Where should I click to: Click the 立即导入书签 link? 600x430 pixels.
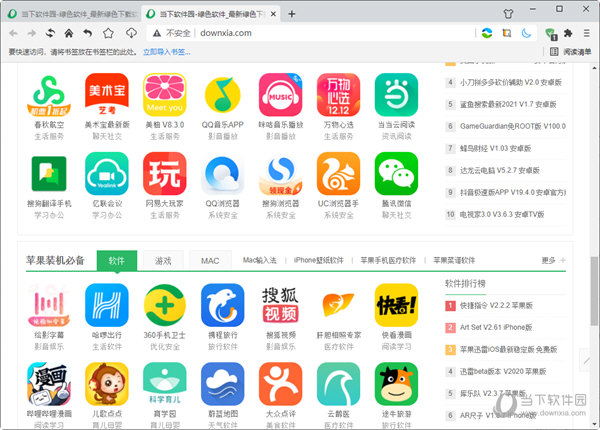[x=166, y=52]
